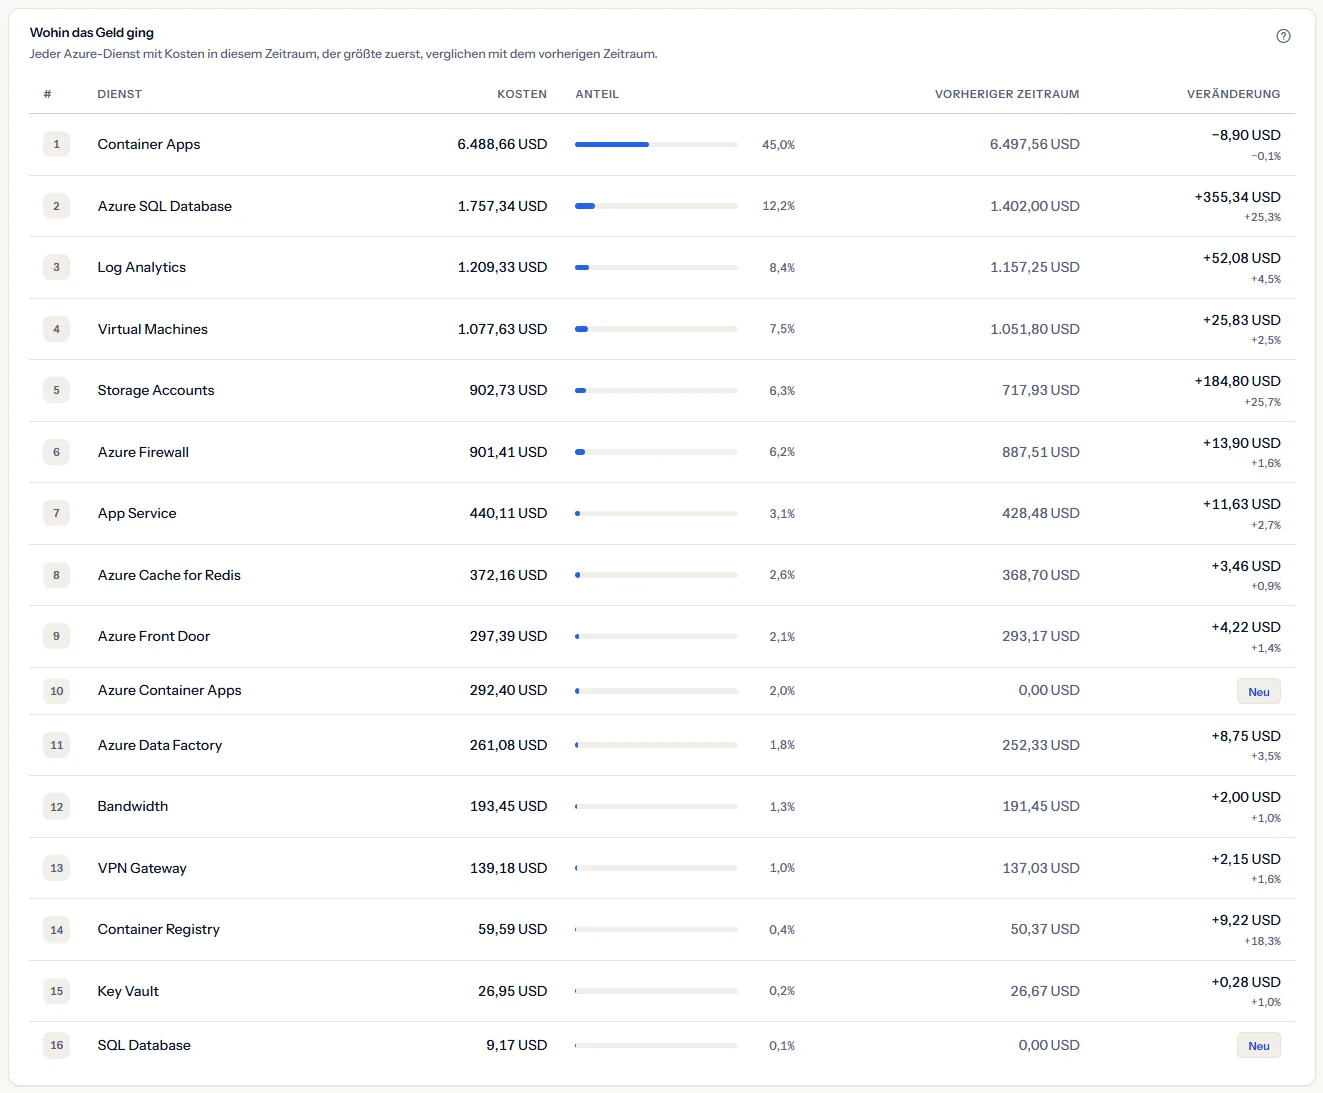Click the Azure Front Door entry
The width and height of the screenshot is (1323, 1093).
tap(154, 636)
